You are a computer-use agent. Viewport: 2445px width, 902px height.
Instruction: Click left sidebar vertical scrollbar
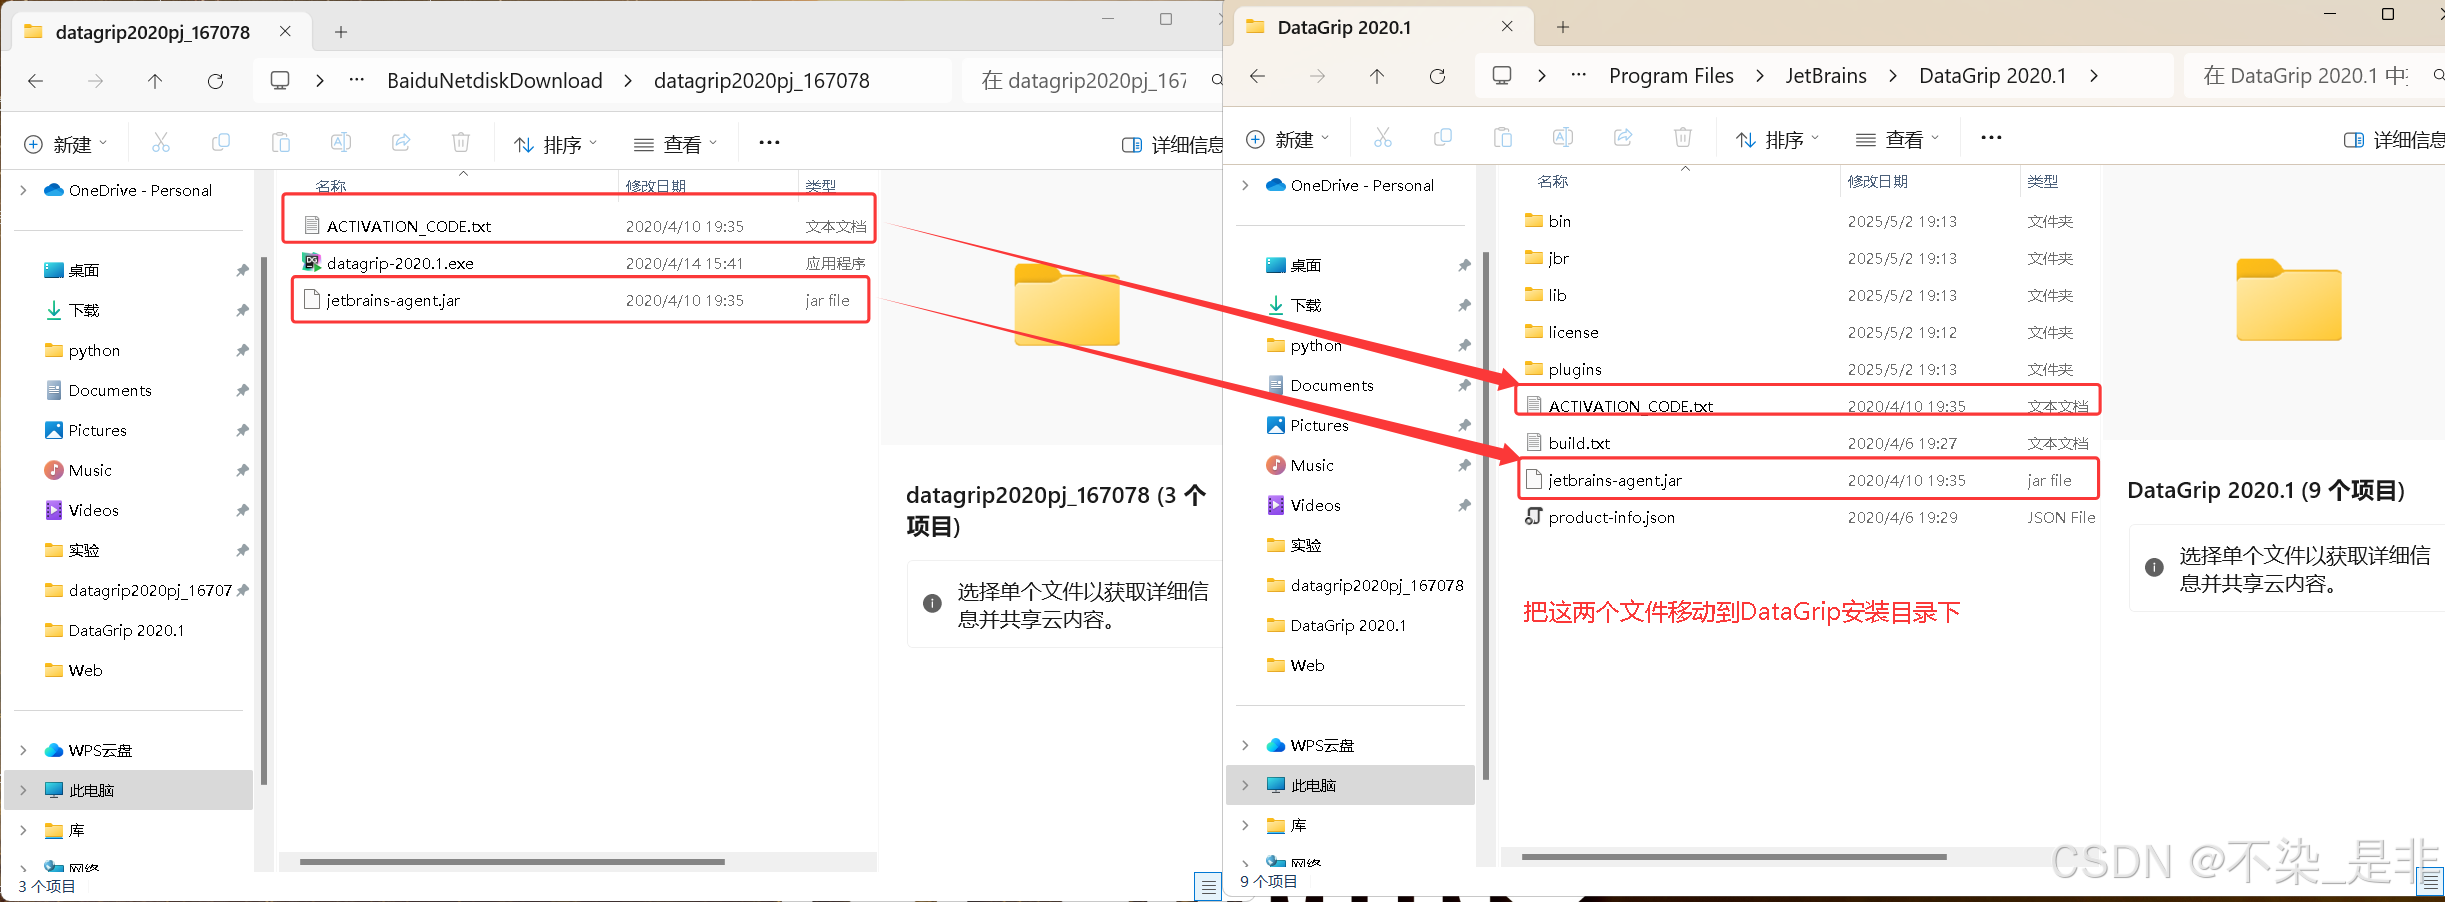click(264, 520)
